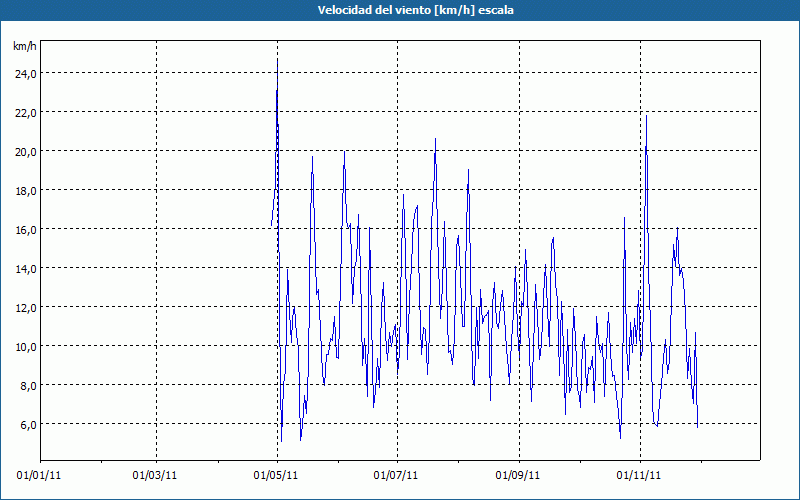Click the highest wind peak near 01/05/11
Screen dimensions: 800x500
coord(278,59)
